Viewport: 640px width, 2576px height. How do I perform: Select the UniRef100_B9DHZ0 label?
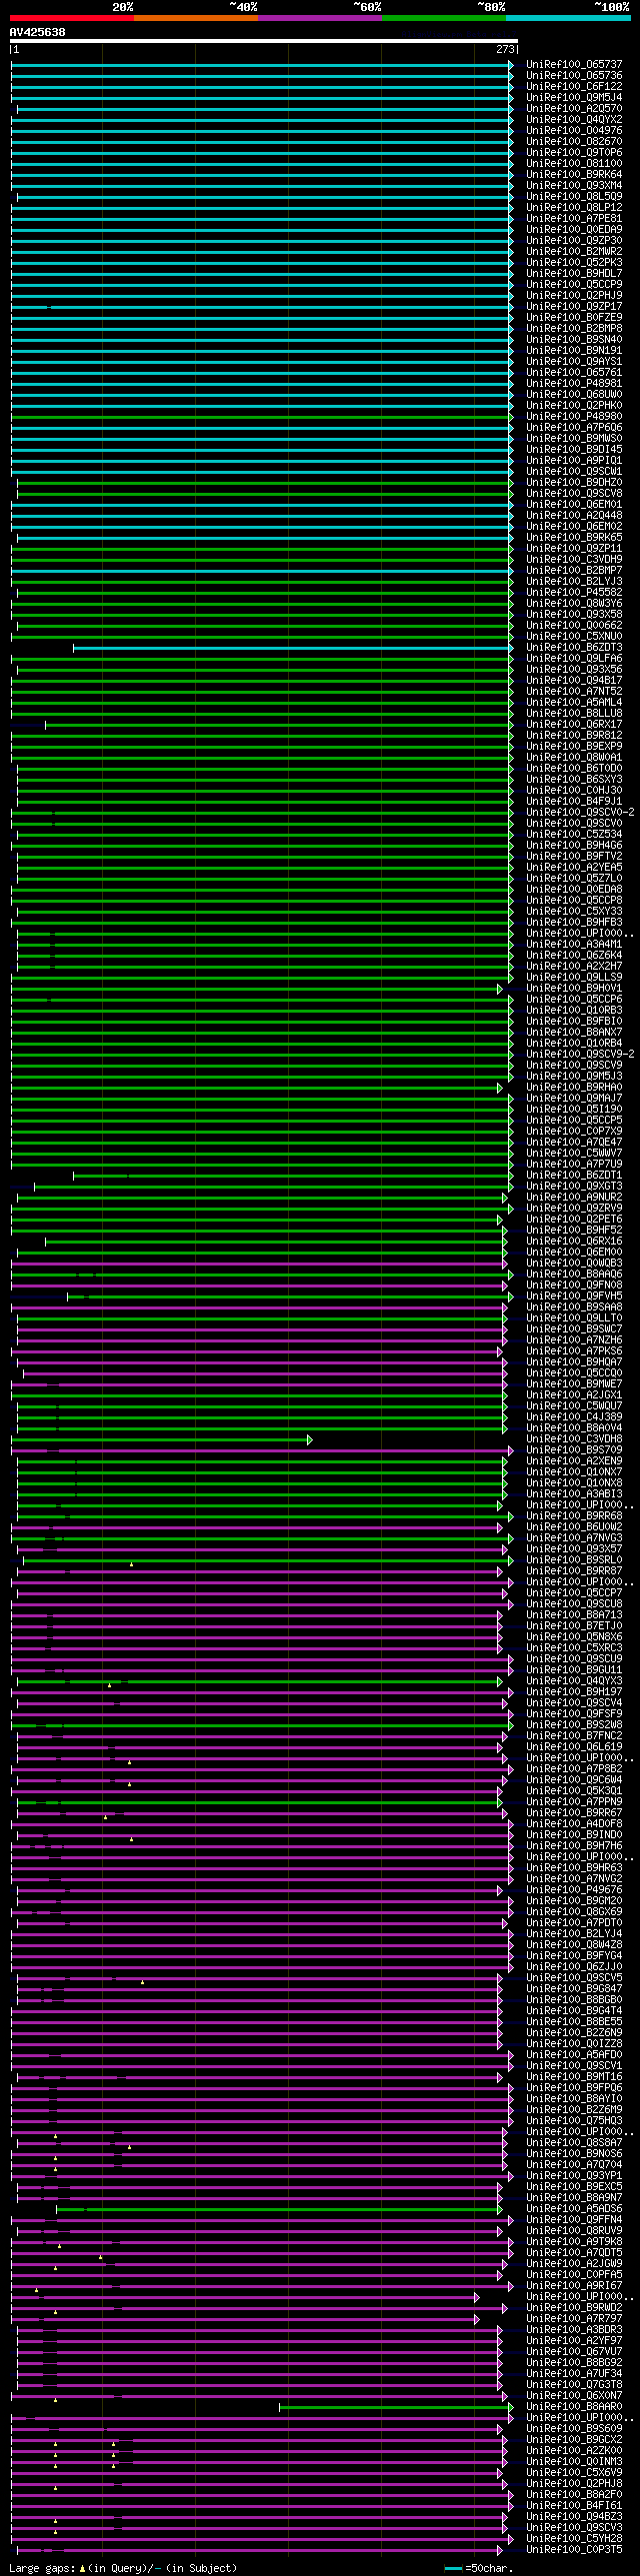(574, 483)
